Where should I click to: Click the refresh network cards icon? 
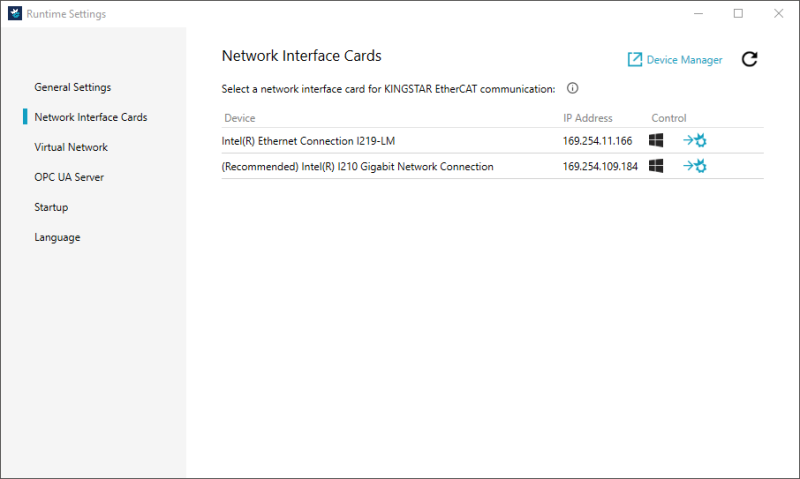pyautogui.click(x=749, y=60)
